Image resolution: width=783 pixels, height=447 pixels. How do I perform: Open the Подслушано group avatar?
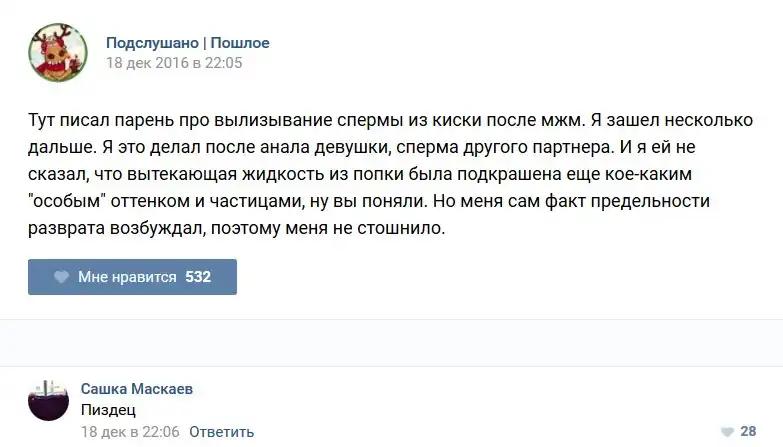(57, 52)
